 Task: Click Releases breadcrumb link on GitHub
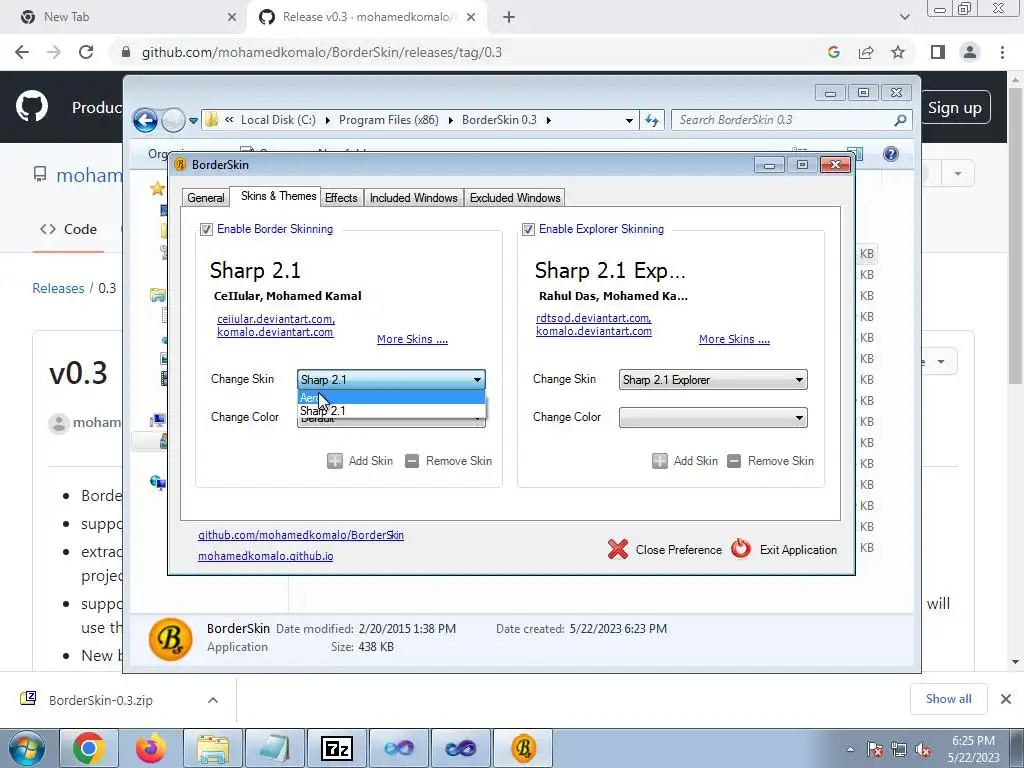pos(58,288)
